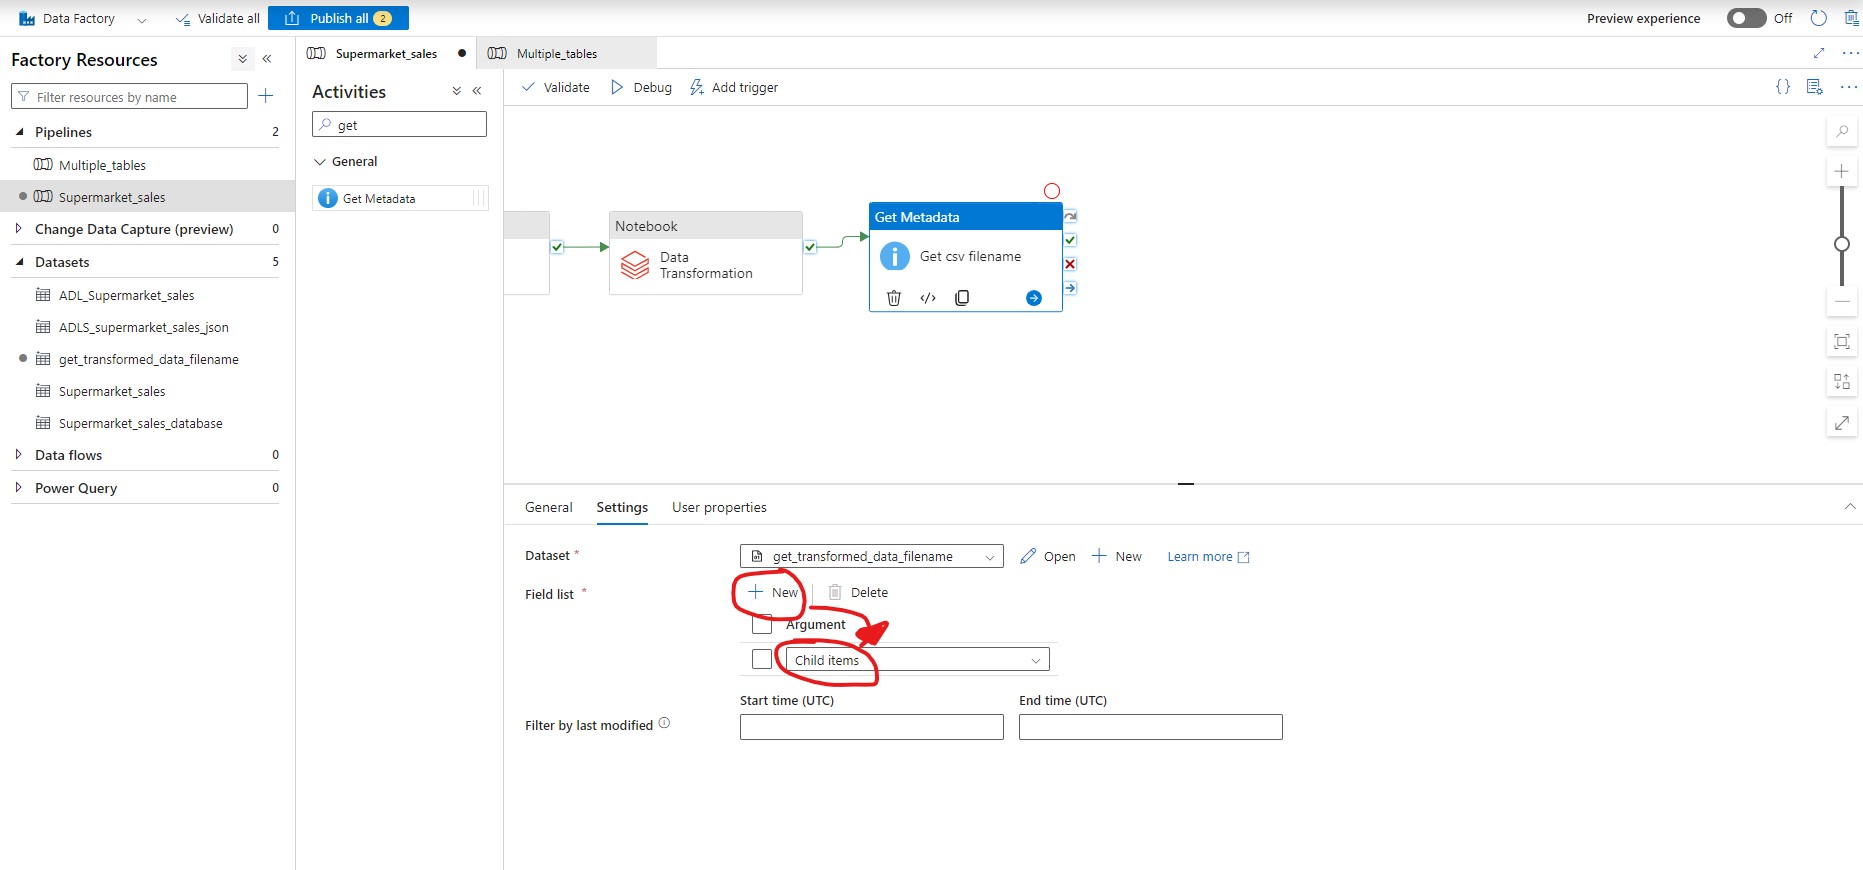The width and height of the screenshot is (1863, 870).
Task: Open the selected dataset with Open button
Action: (1048, 556)
